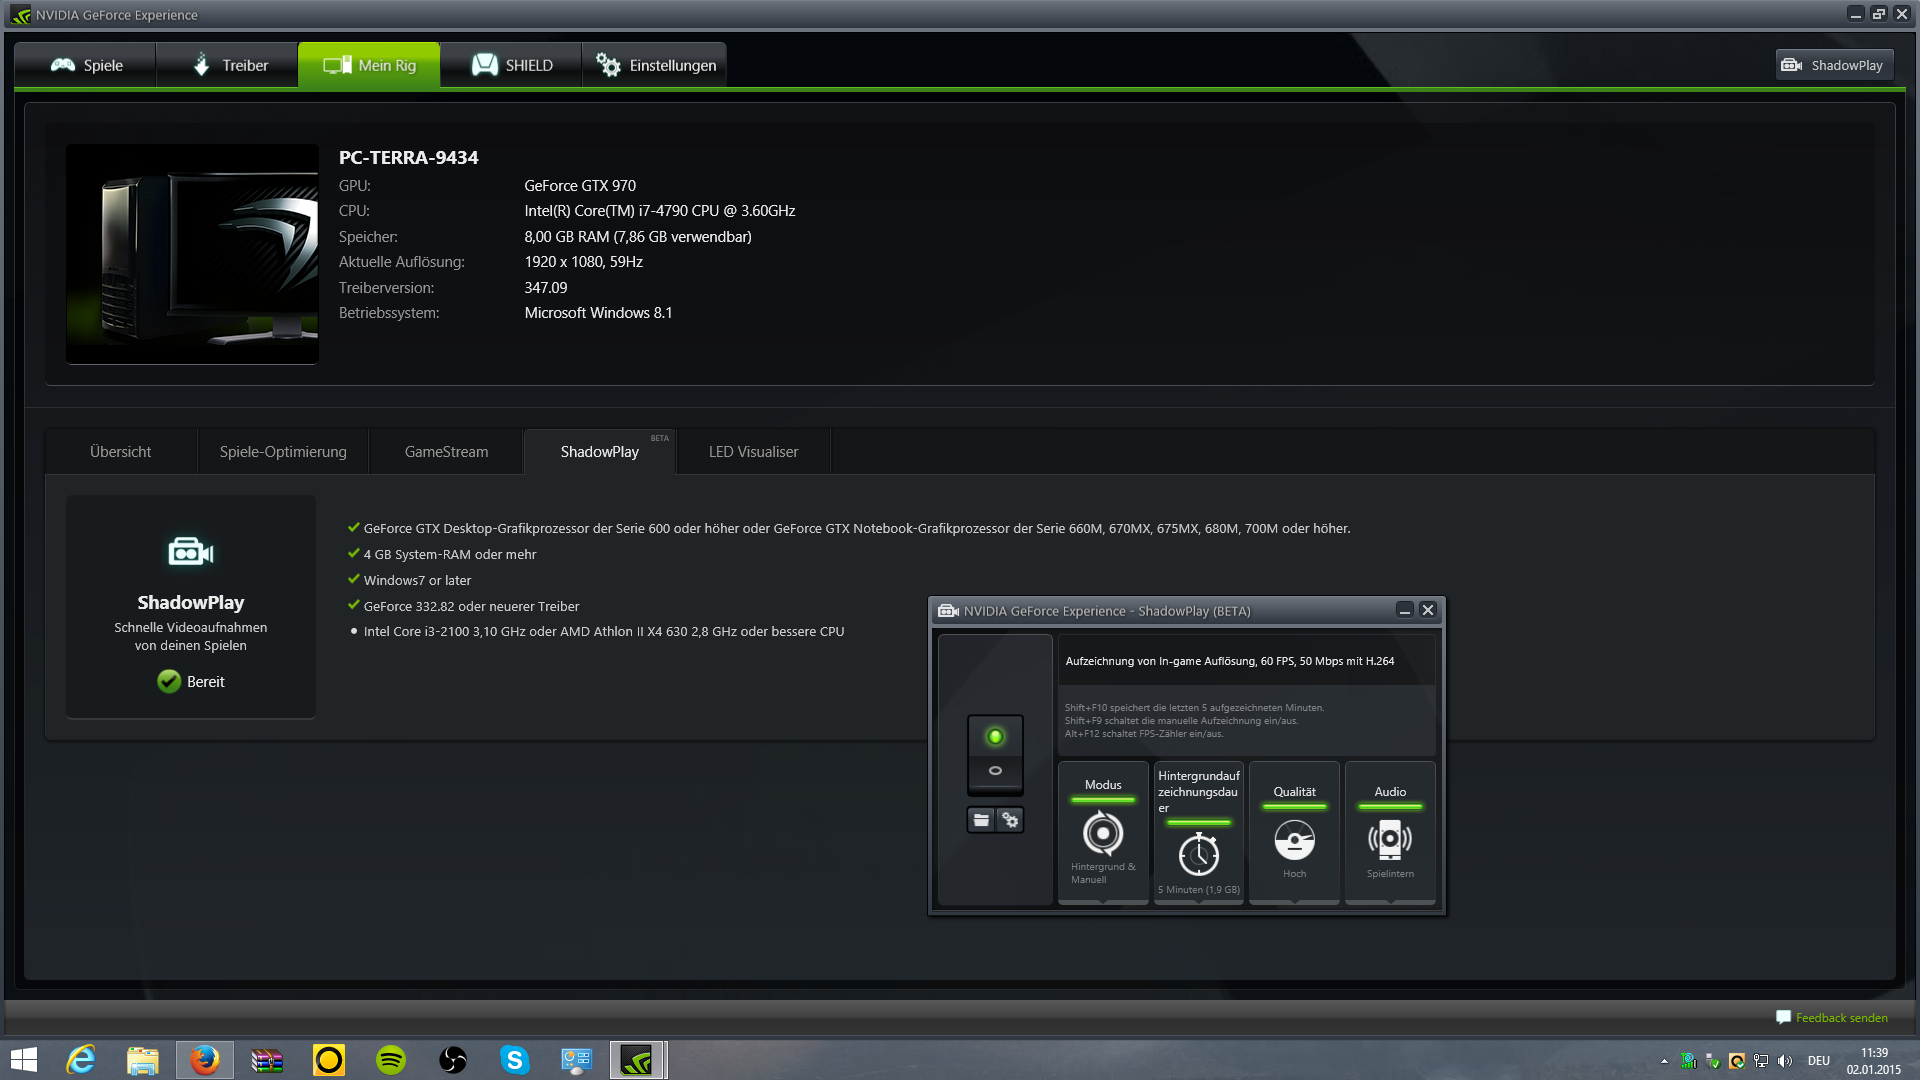Open Spotify from the taskbar
This screenshot has height=1080, width=1920.
[x=391, y=1060]
